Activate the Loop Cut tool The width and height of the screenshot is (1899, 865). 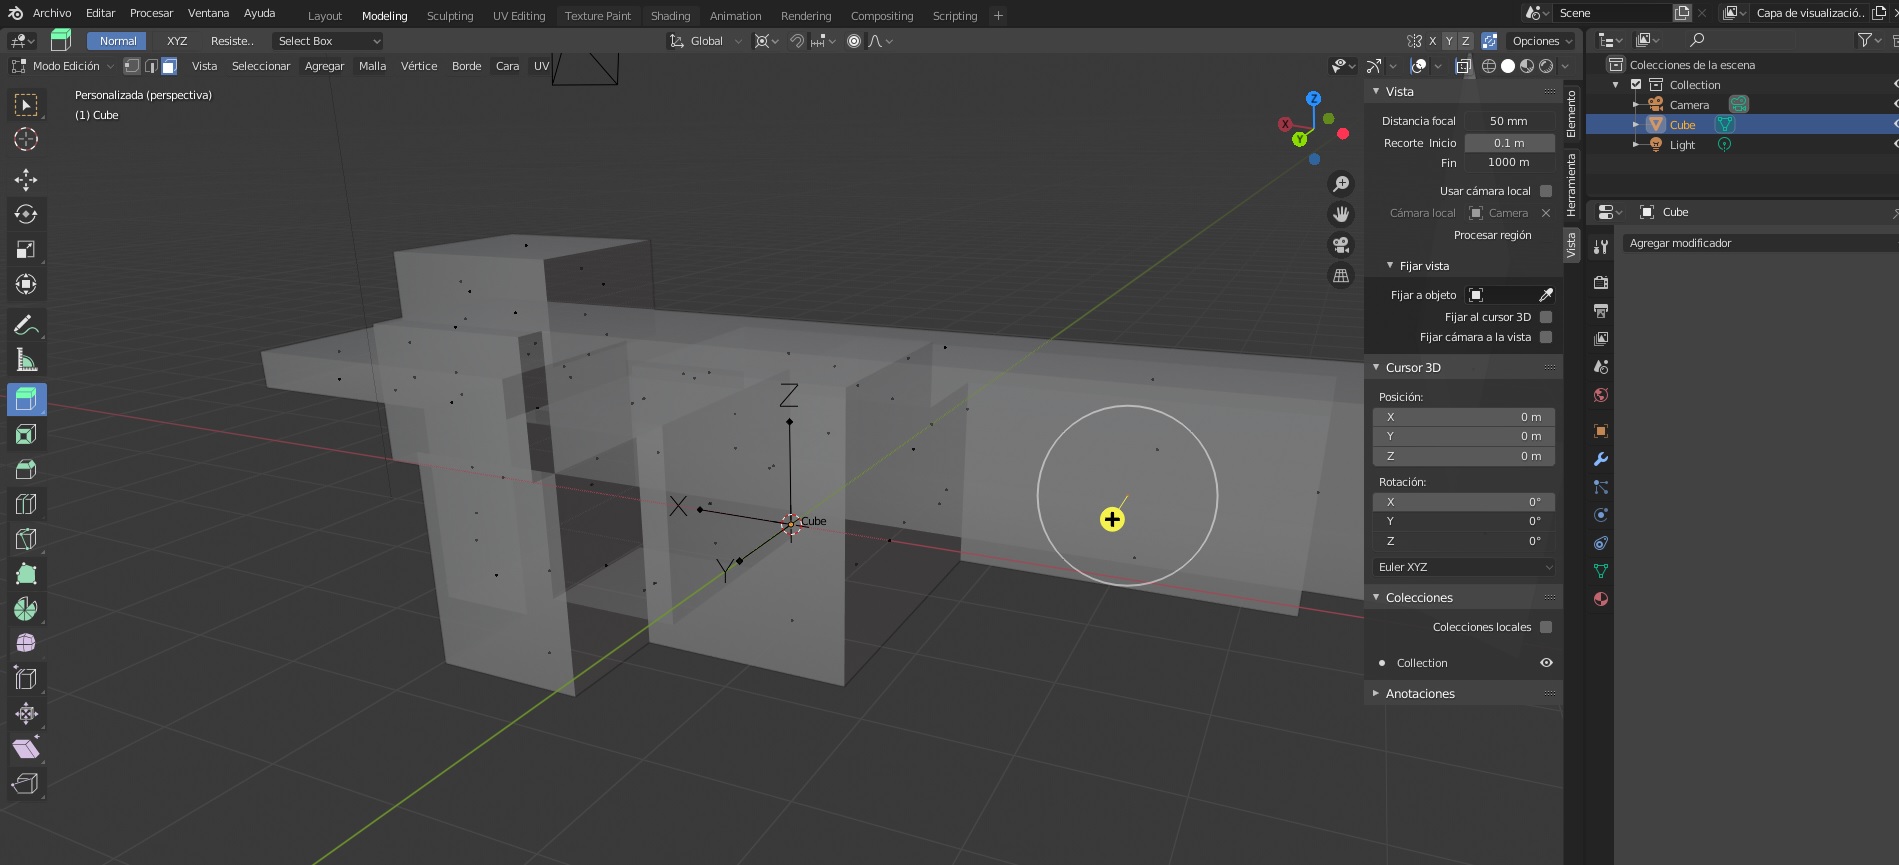pyautogui.click(x=26, y=504)
